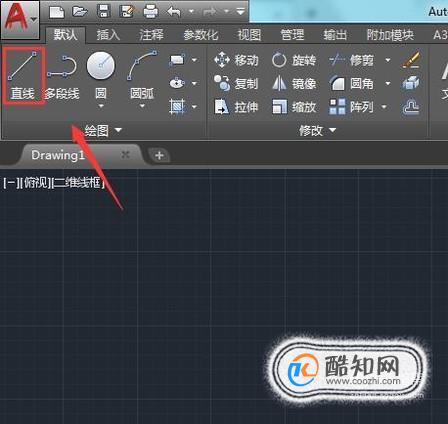Screen dimensions: 448x424
Task: Select the 旋转 rotate tool
Action: (294, 60)
